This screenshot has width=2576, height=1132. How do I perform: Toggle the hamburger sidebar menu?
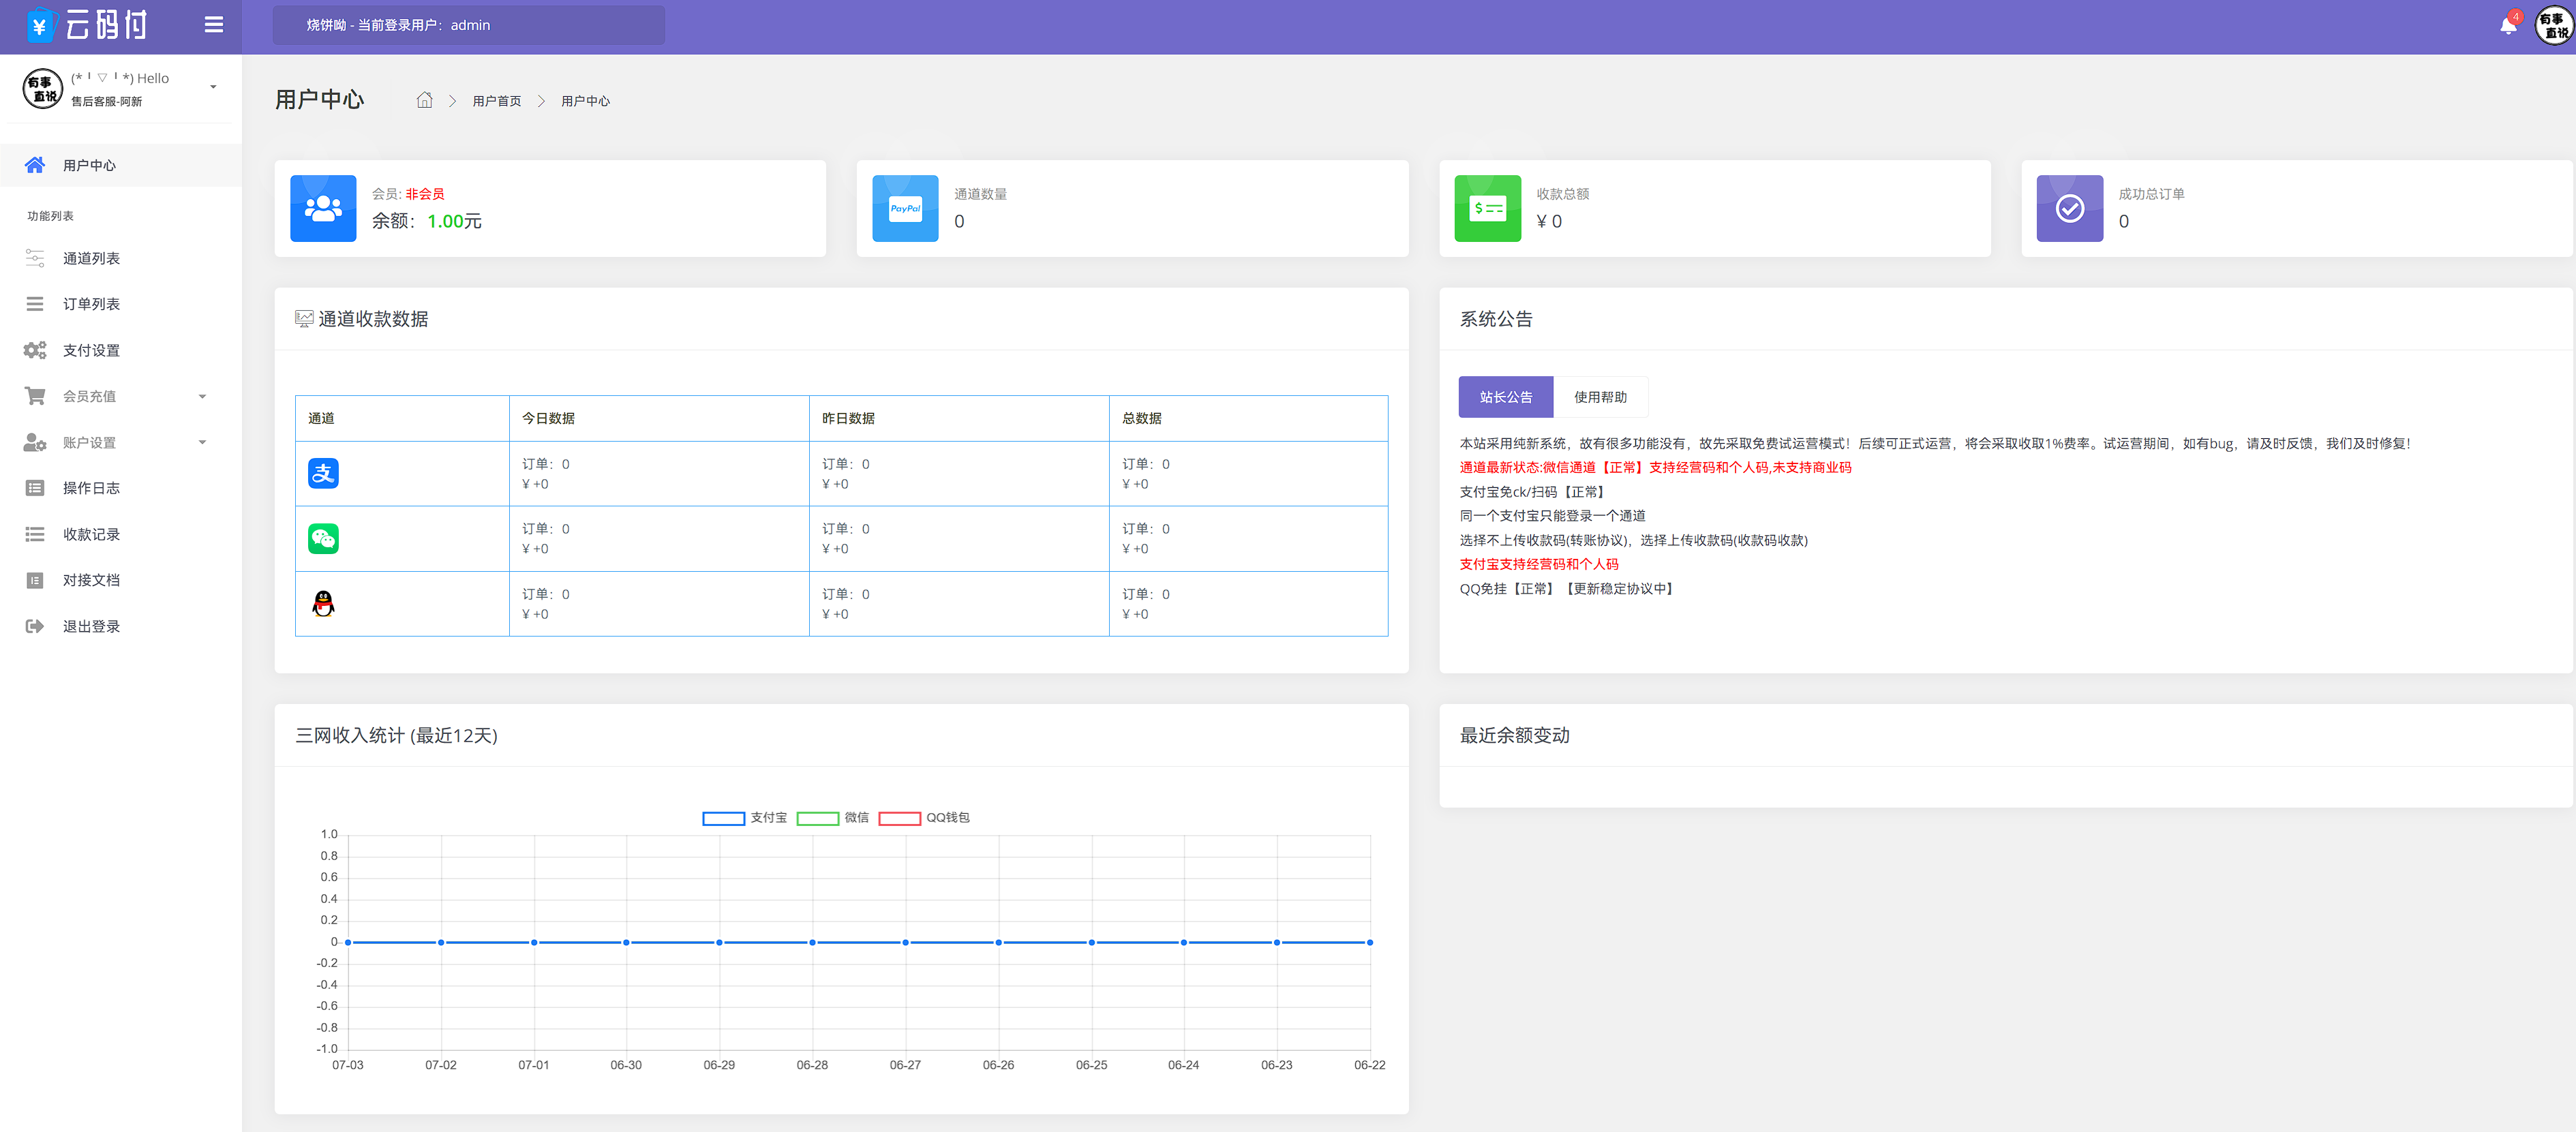213,25
